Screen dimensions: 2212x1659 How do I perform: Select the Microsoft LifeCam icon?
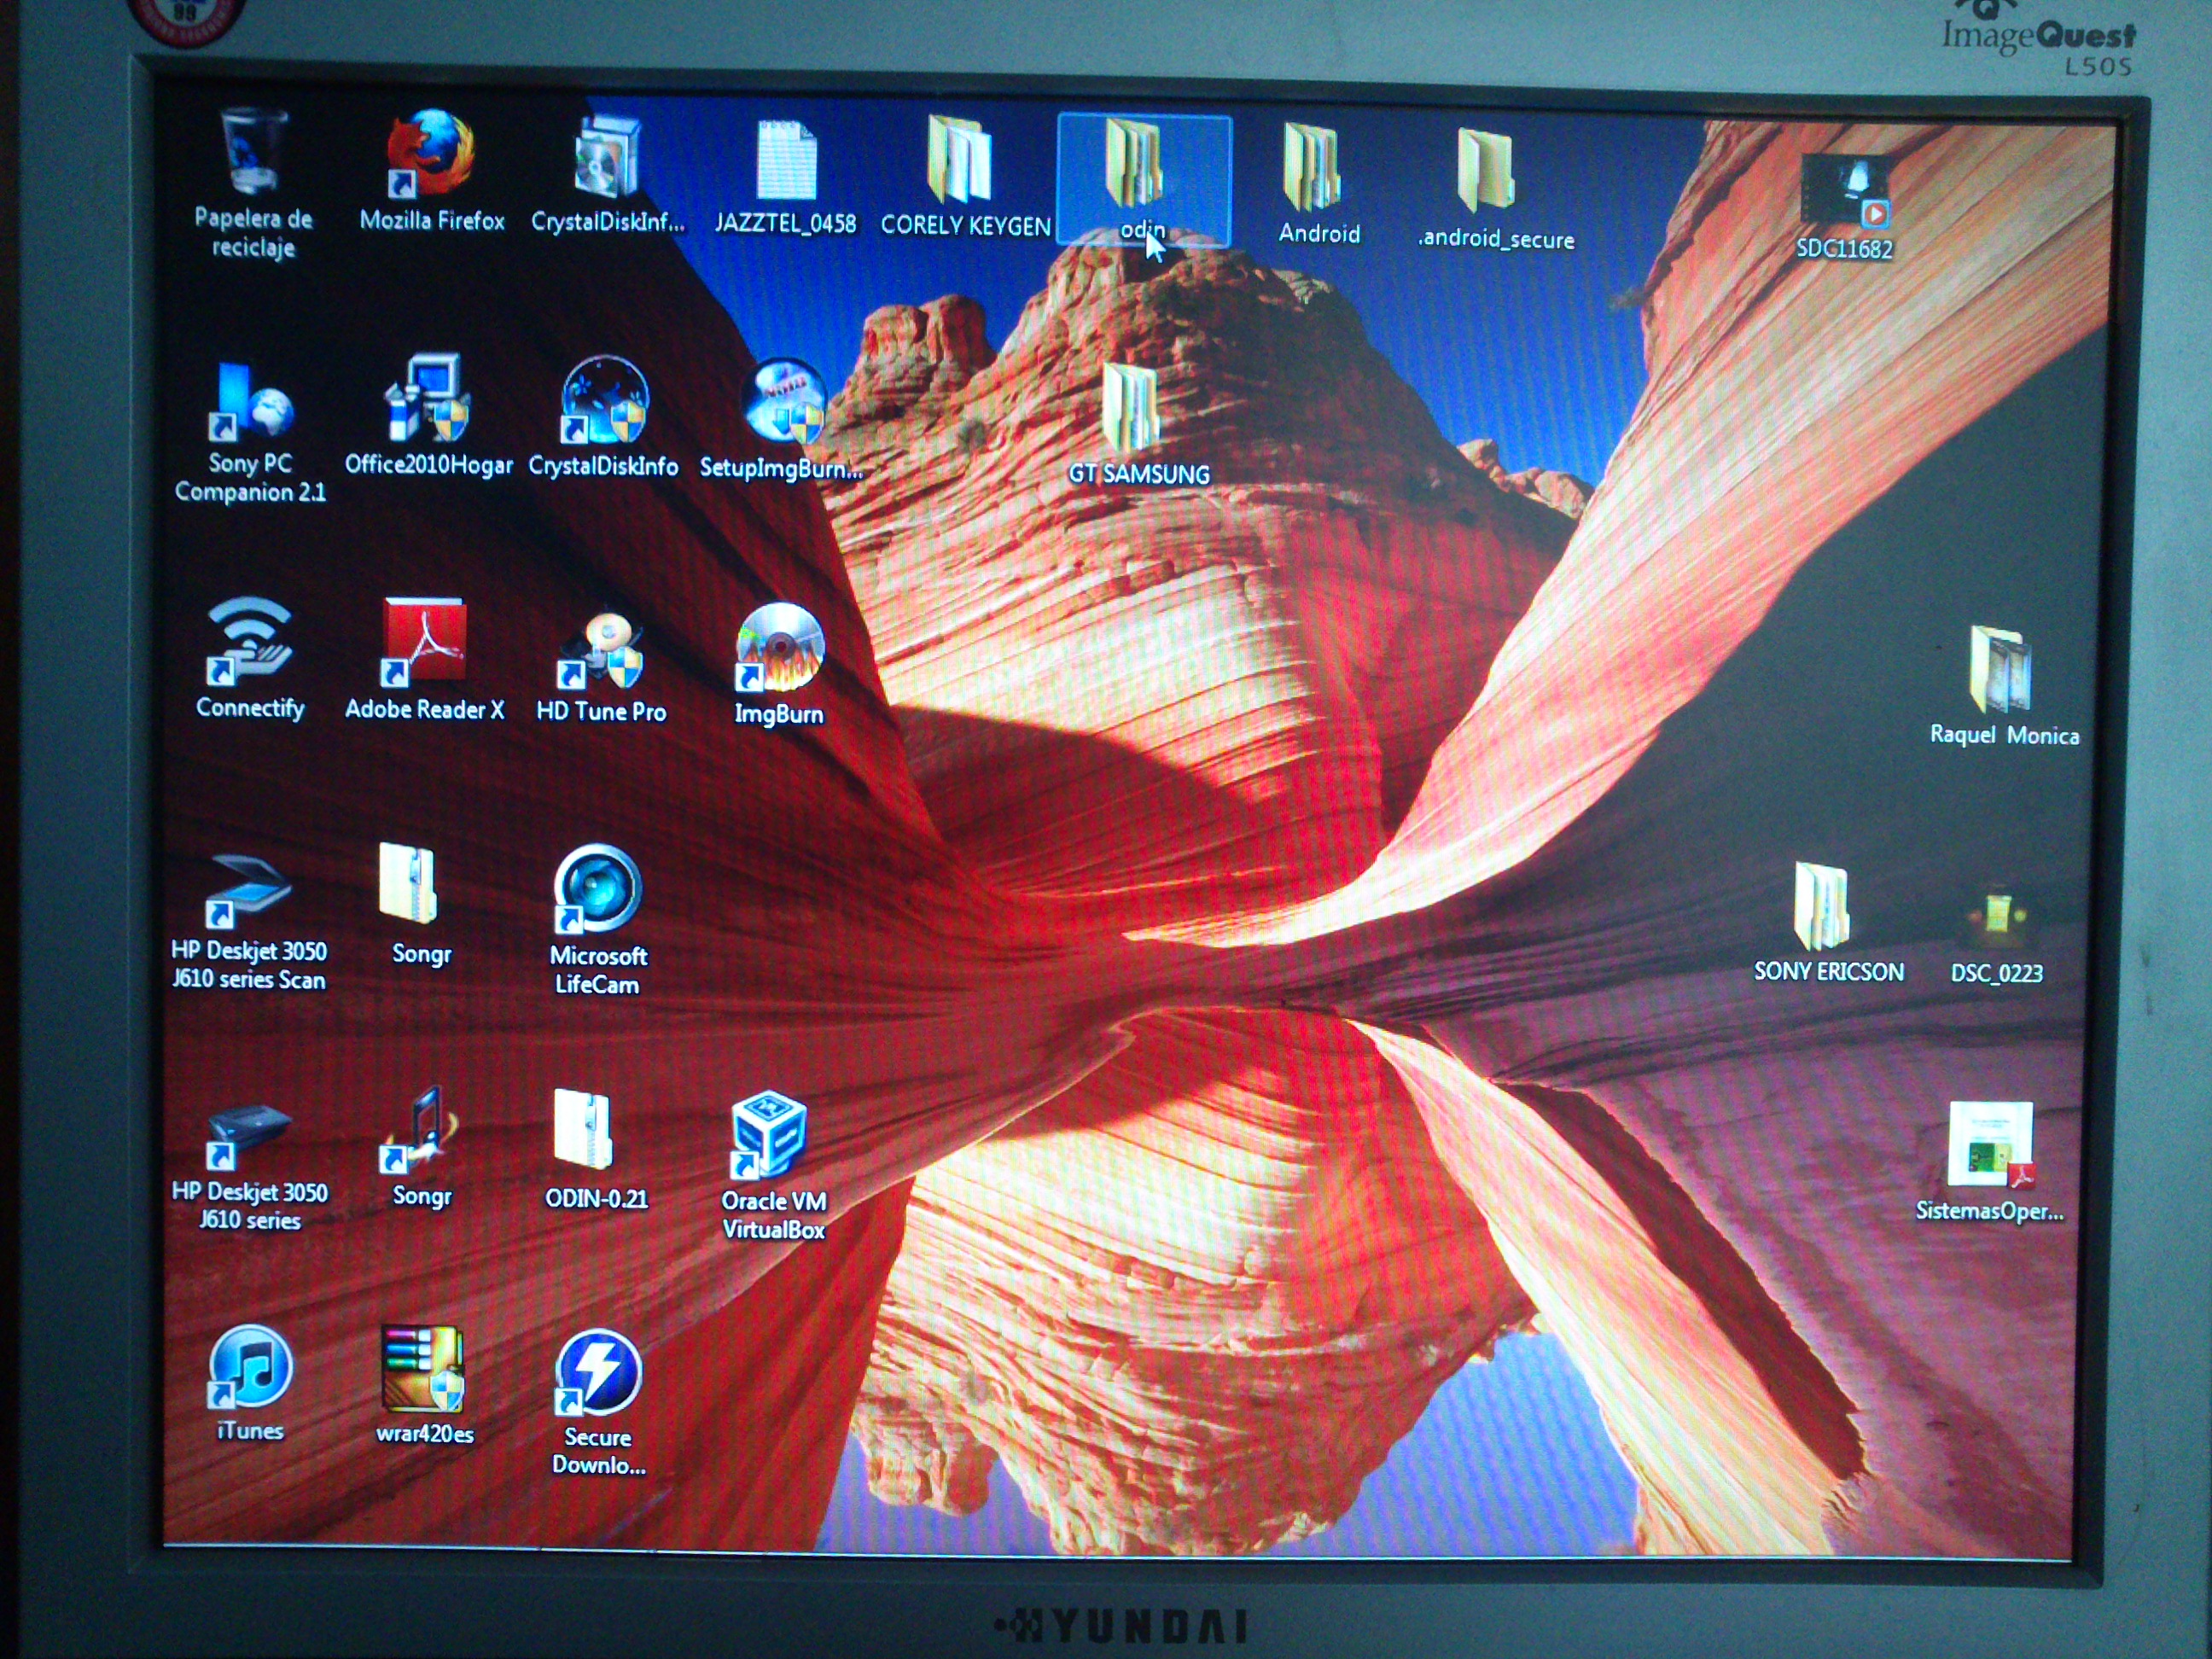point(597,888)
